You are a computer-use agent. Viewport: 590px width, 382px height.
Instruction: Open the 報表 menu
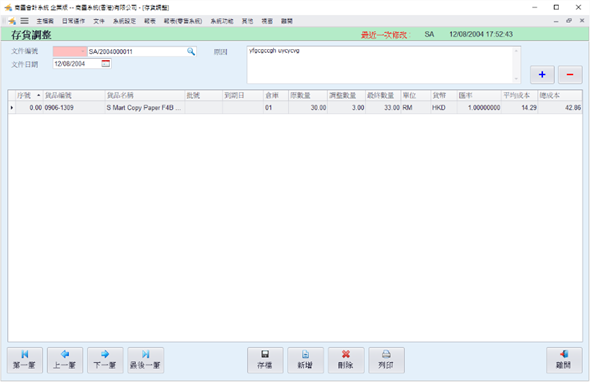tap(150, 21)
